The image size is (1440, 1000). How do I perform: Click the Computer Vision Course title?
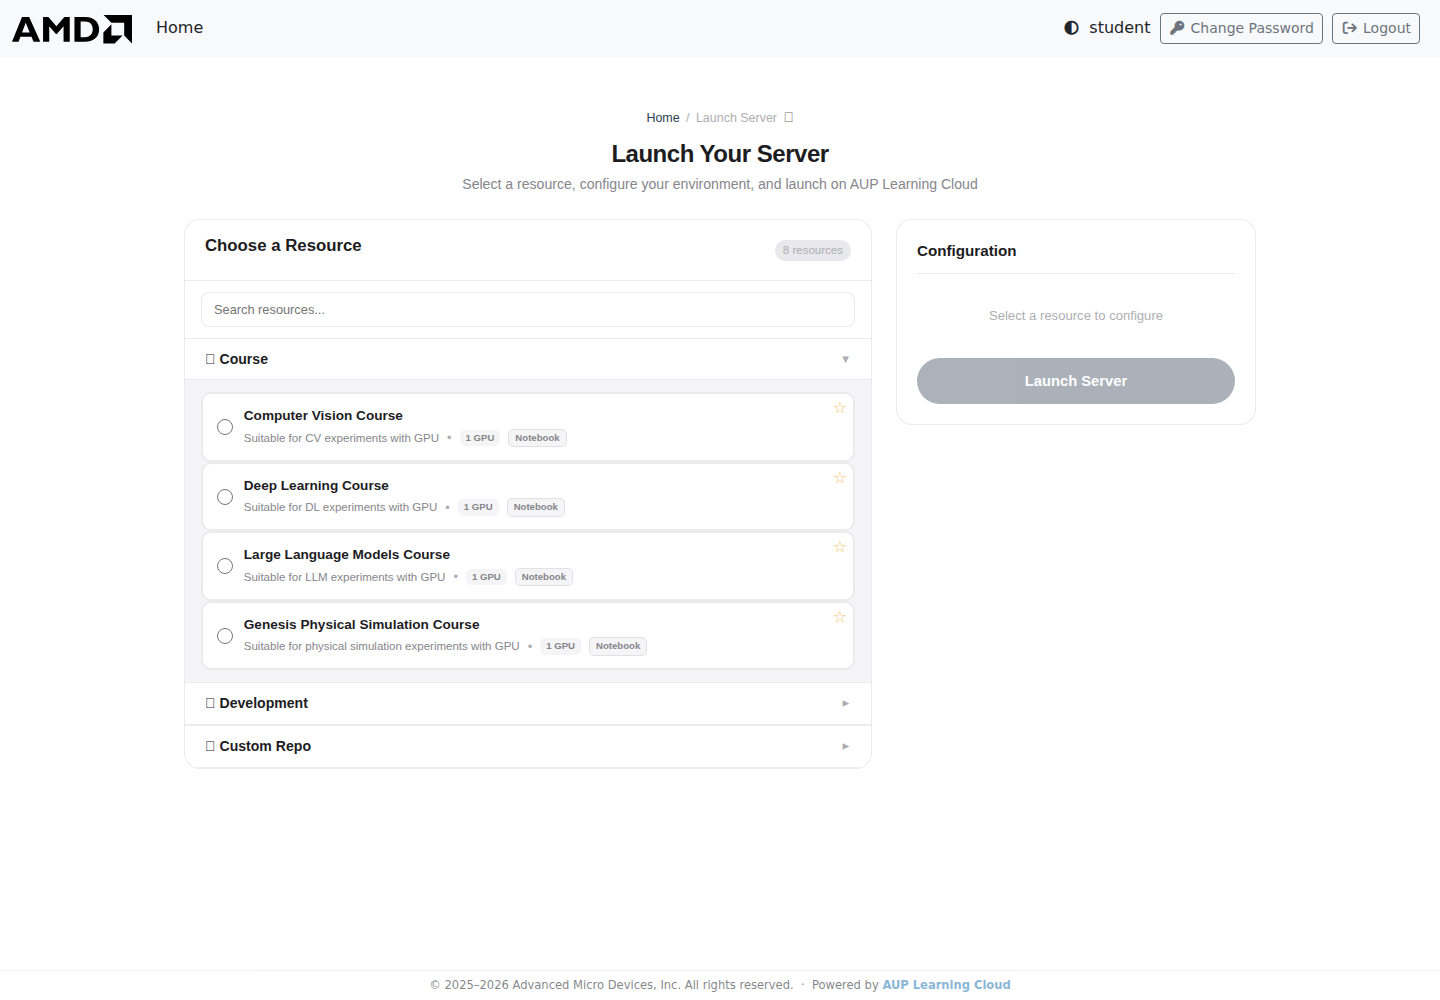[x=323, y=416]
